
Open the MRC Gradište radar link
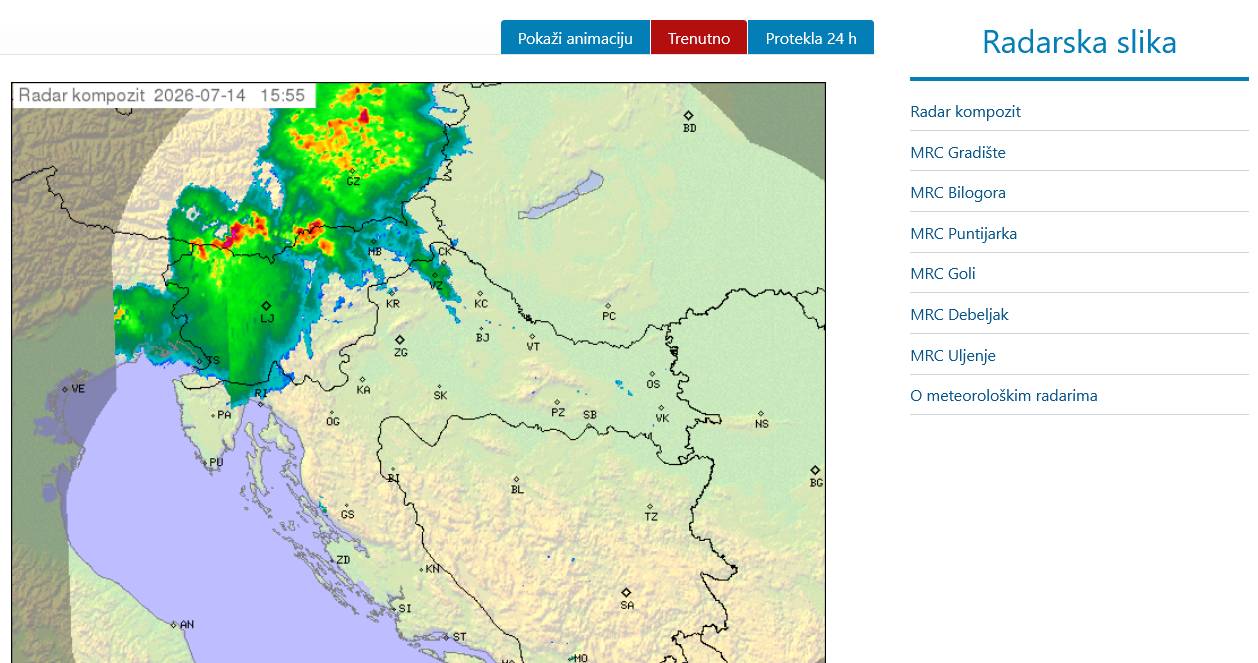point(958,152)
